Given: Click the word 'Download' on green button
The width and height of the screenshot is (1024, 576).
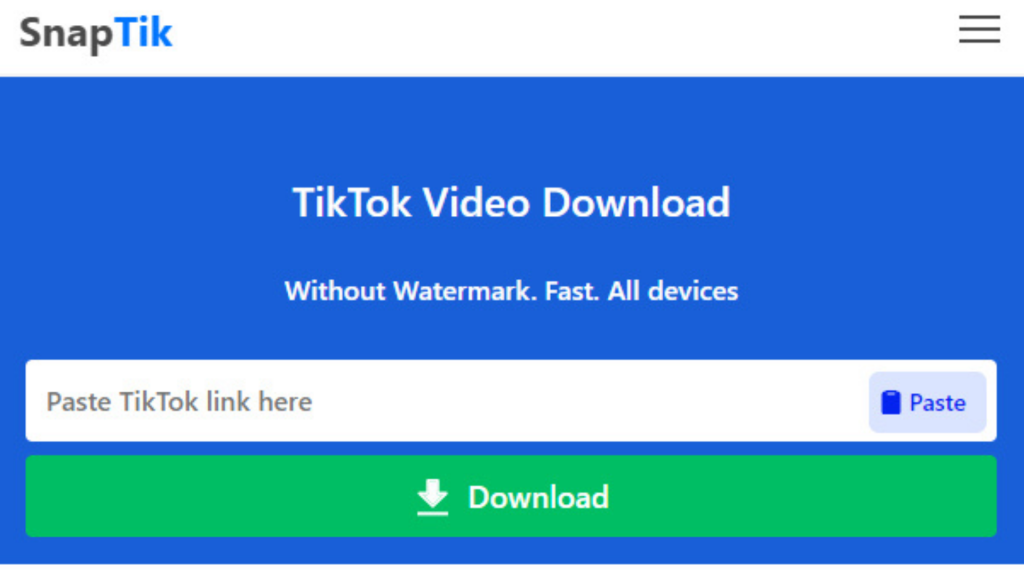Looking at the screenshot, I should click(539, 498).
